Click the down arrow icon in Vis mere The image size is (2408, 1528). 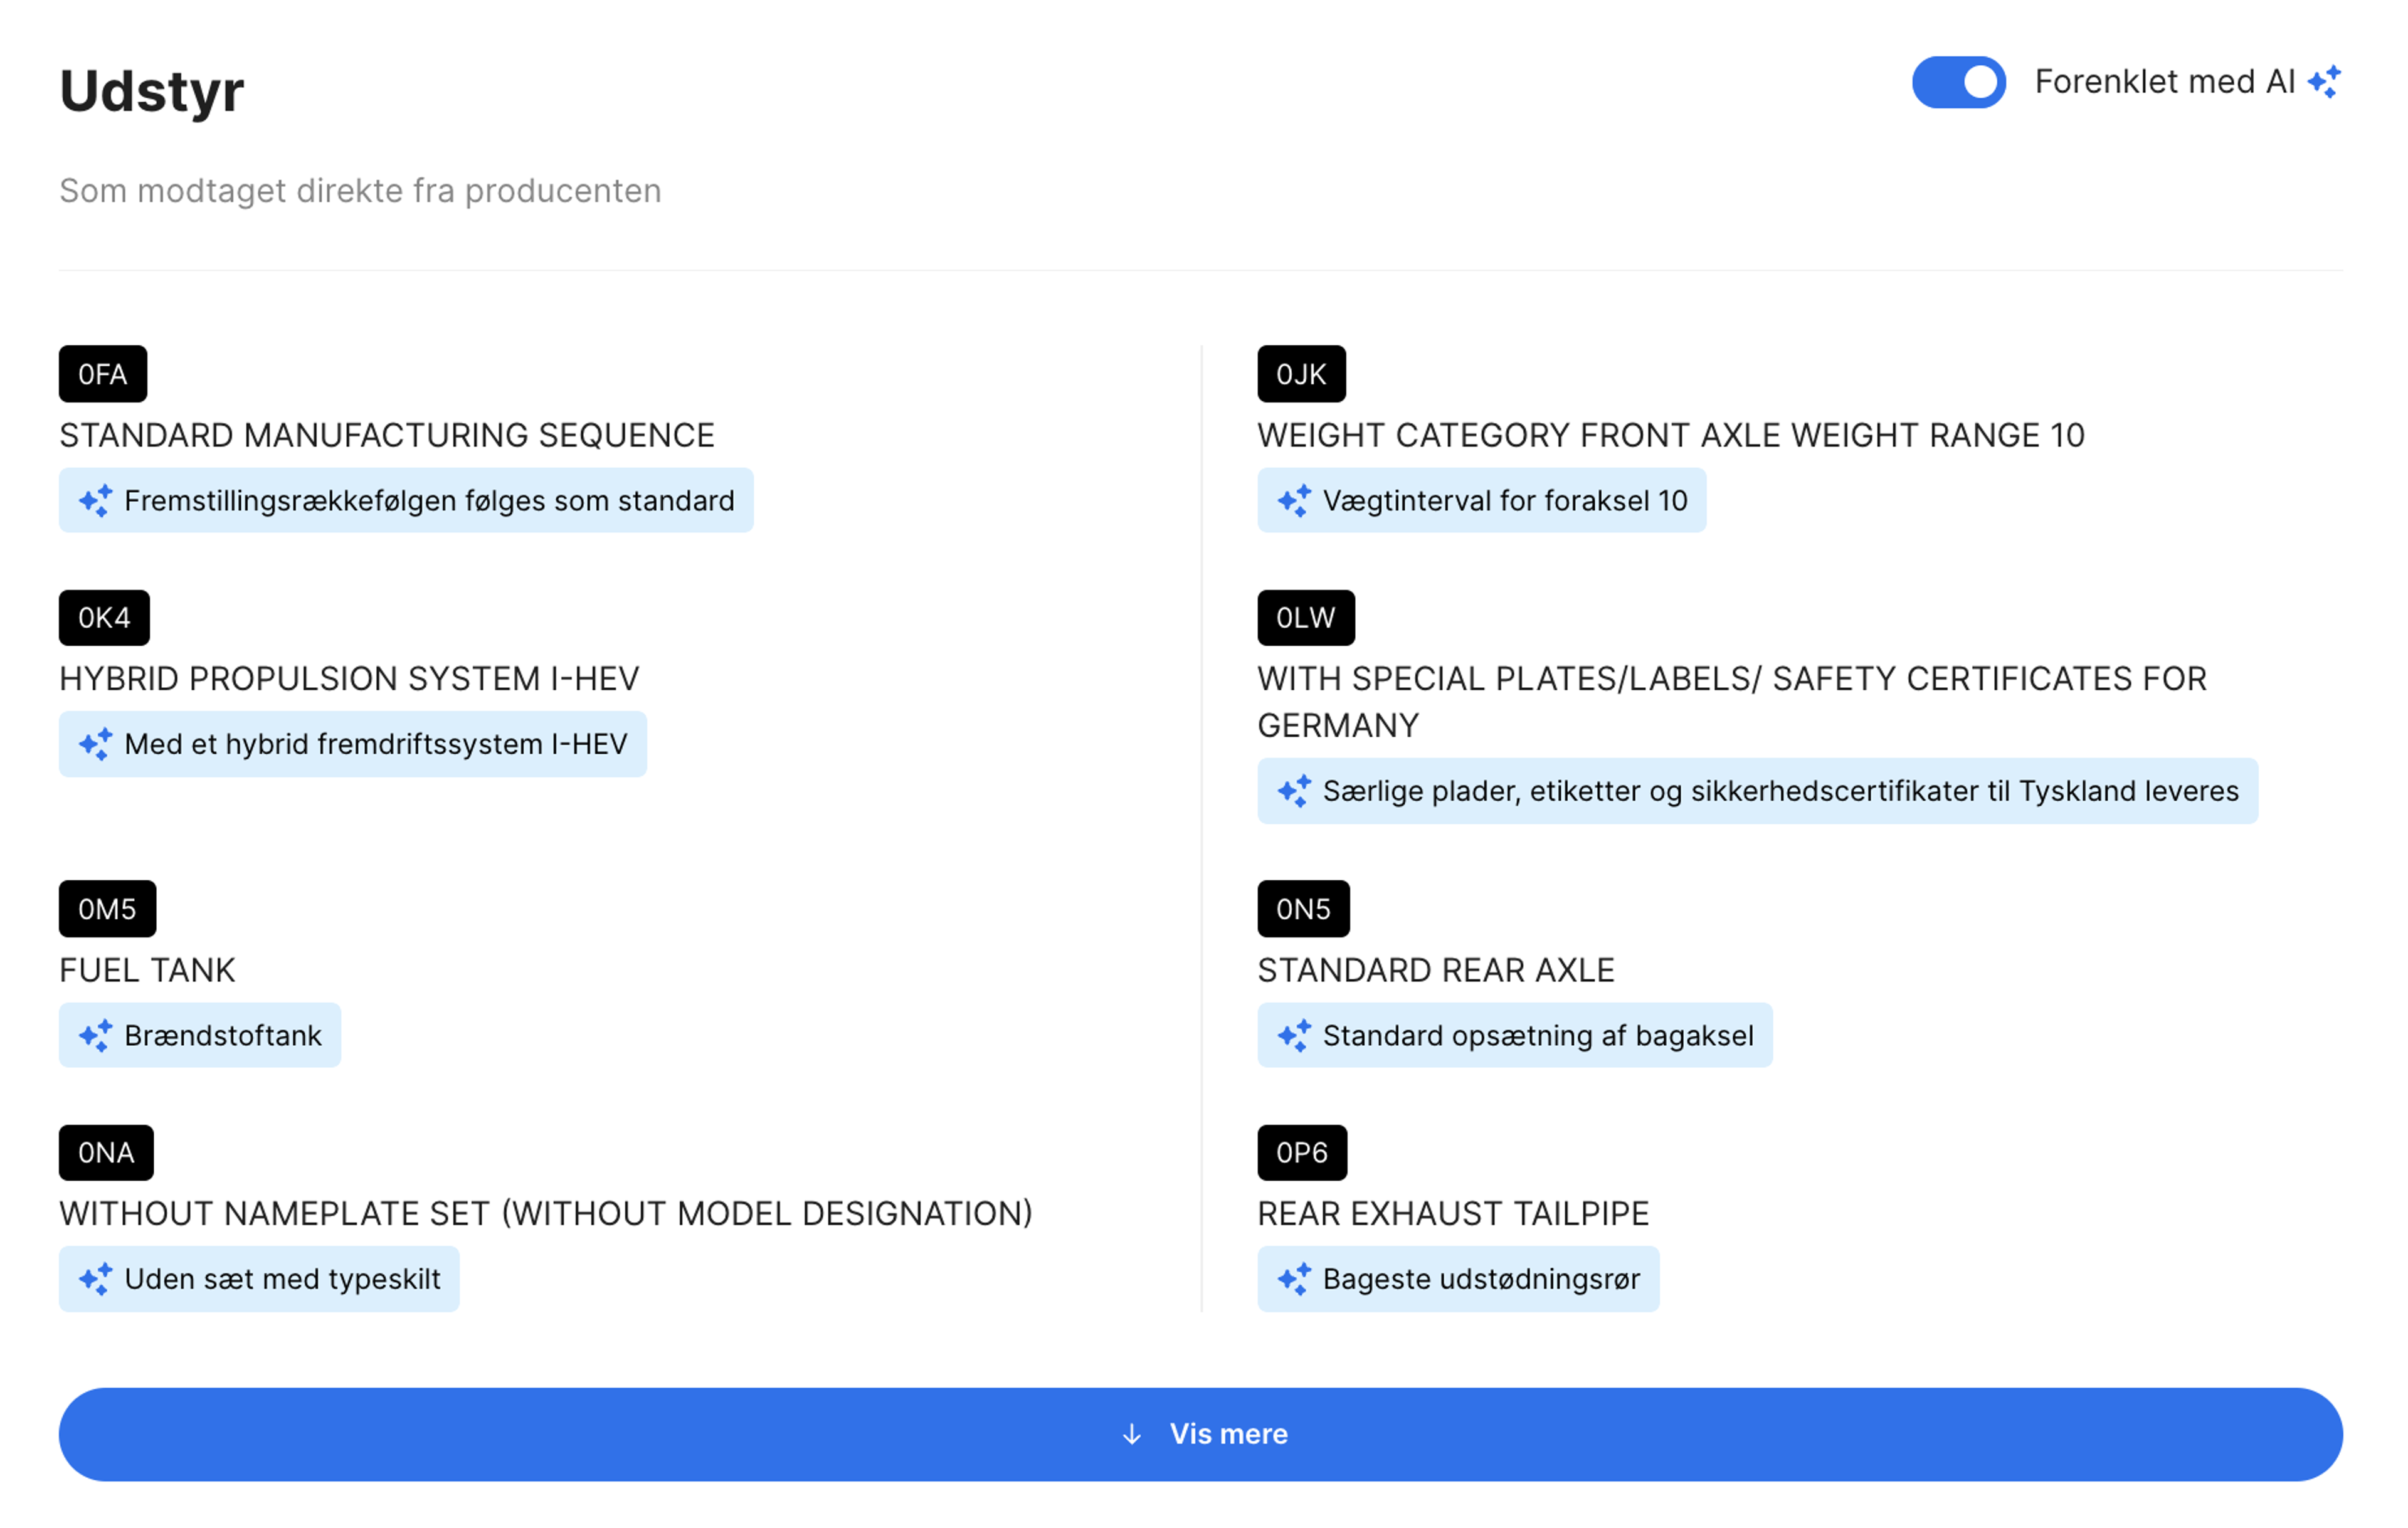pyautogui.click(x=1131, y=1434)
